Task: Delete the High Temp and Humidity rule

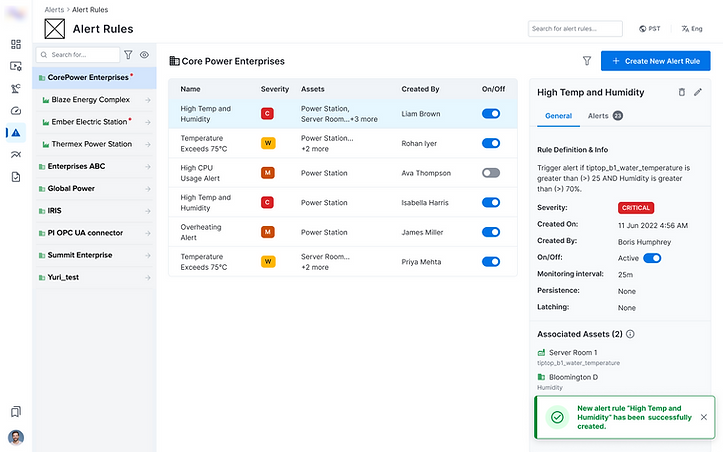Action: [681, 92]
